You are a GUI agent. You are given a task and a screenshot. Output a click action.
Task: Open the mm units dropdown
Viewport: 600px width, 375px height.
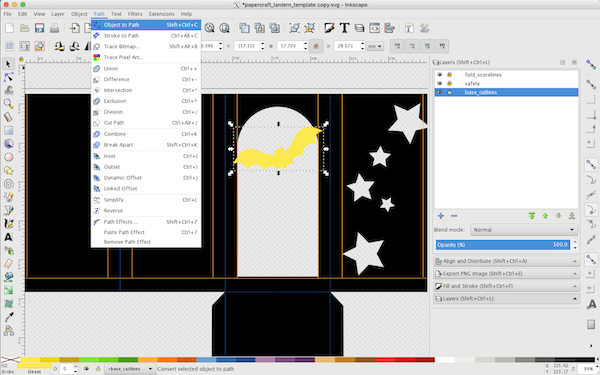pyautogui.click(x=375, y=46)
